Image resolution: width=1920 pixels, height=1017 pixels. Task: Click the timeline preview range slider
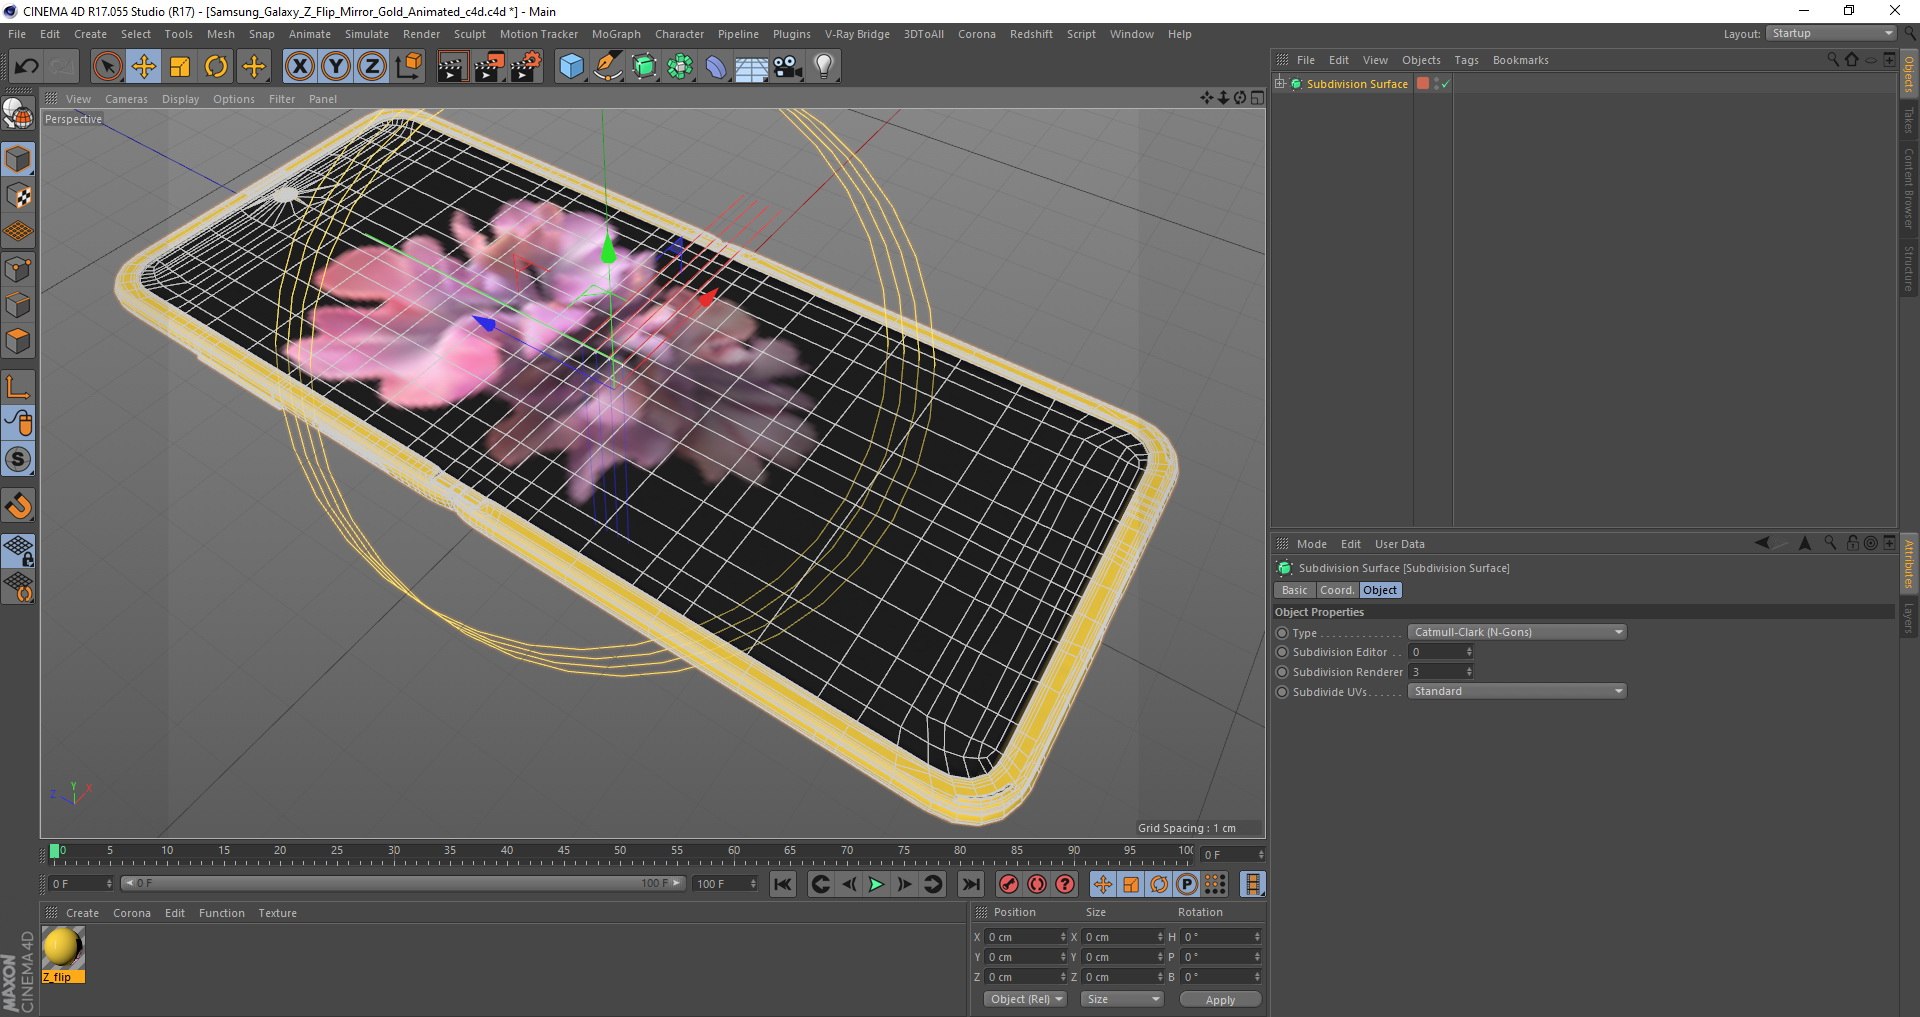pos(403,883)
